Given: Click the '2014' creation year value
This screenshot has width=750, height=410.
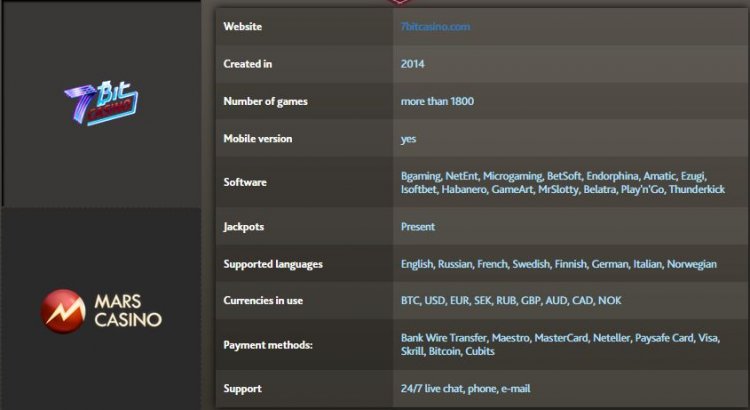Looking at the screenshot, I should (412, 64).
